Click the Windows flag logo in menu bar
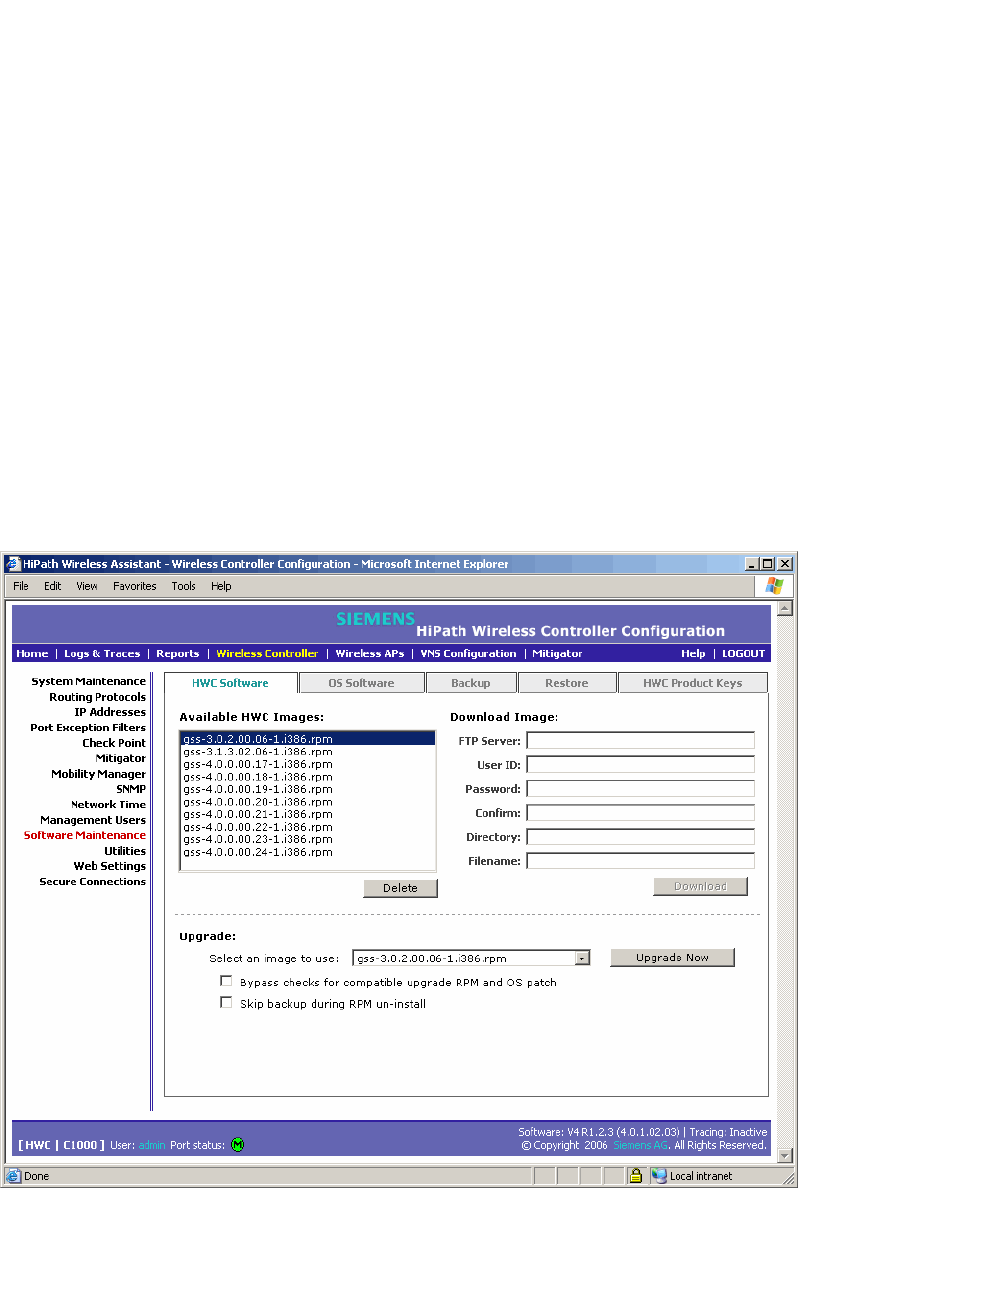 click(x=774, y=586)
